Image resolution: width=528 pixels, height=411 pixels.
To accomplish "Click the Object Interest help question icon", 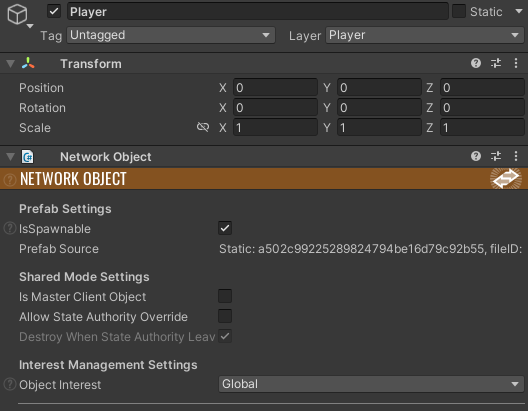I will tap(10, 384).
